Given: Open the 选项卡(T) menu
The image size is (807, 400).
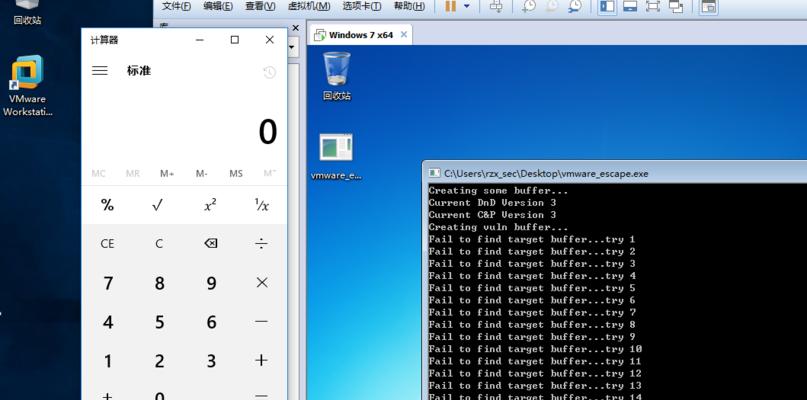Looking at the screenshot, I should 362,6.
